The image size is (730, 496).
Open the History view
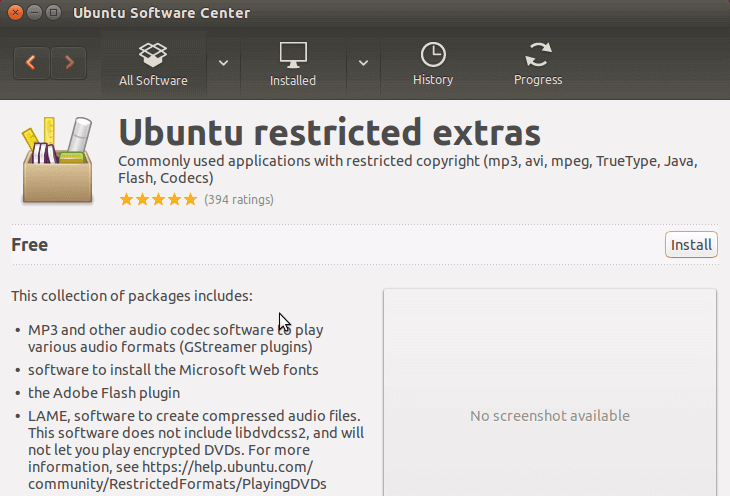[433, 64]
